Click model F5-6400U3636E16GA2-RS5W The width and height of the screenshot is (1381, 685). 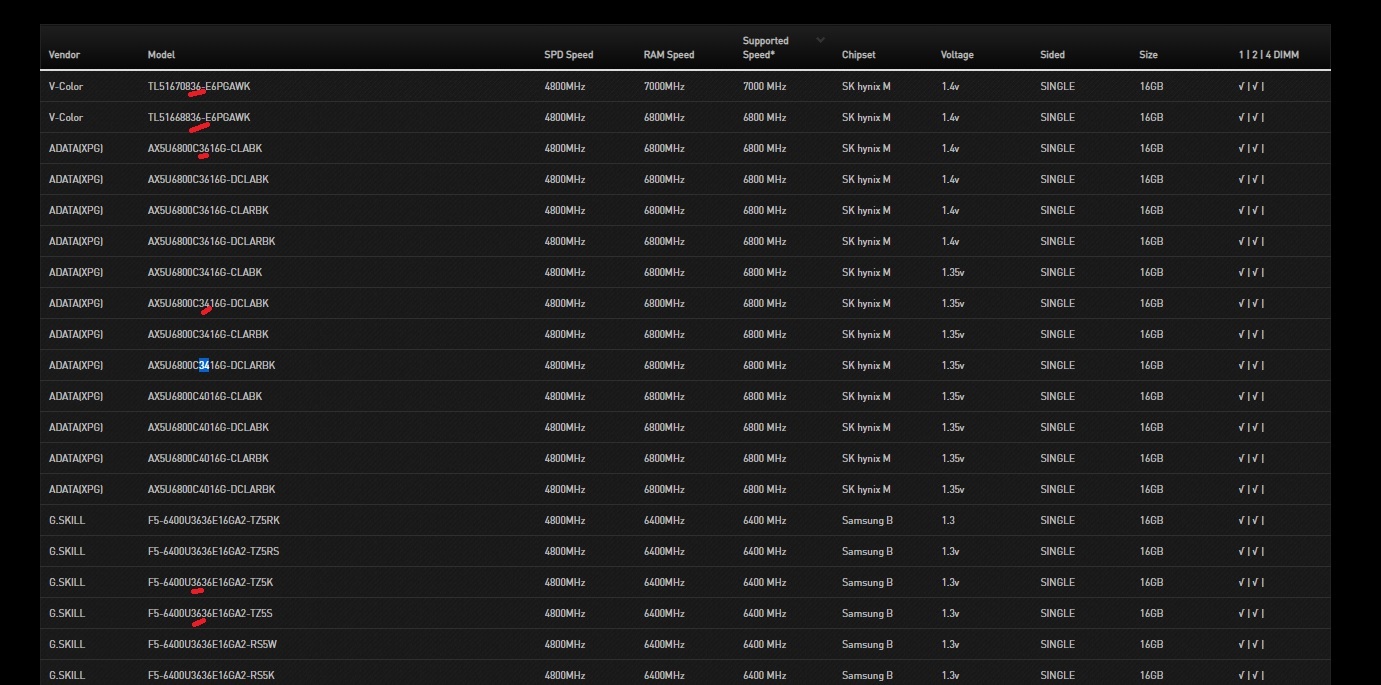pyautogui.click(x=212, y=645)
